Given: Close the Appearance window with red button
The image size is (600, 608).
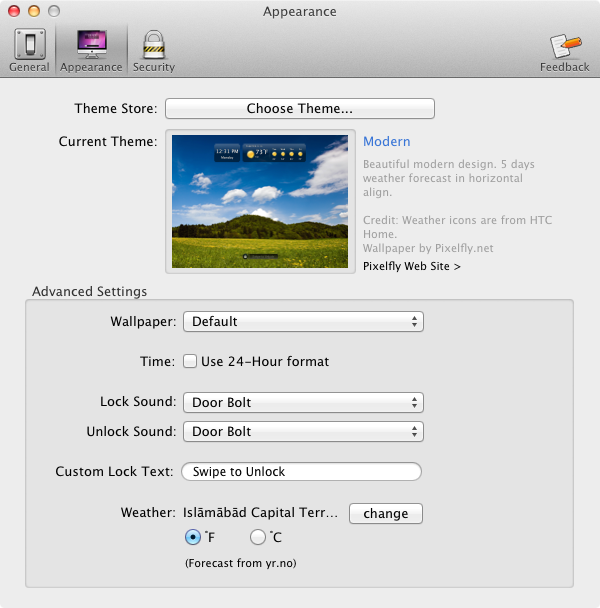Looking at the screenshot, I should pyautogui.click(x=14, y=11).
